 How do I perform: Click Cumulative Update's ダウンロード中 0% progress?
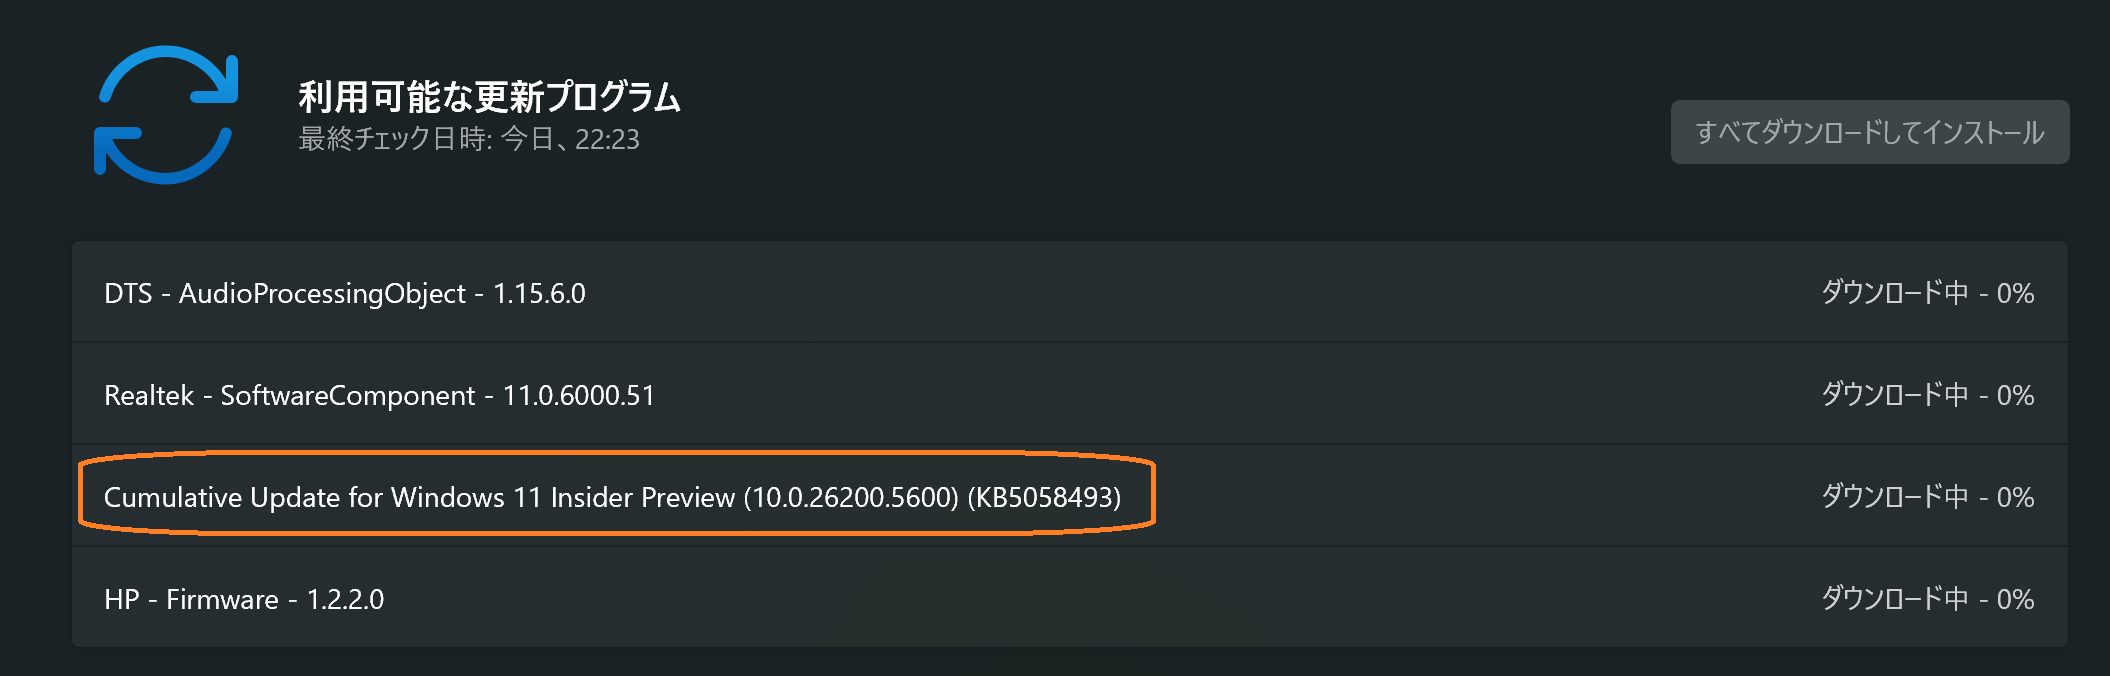tap(1927, 497)
